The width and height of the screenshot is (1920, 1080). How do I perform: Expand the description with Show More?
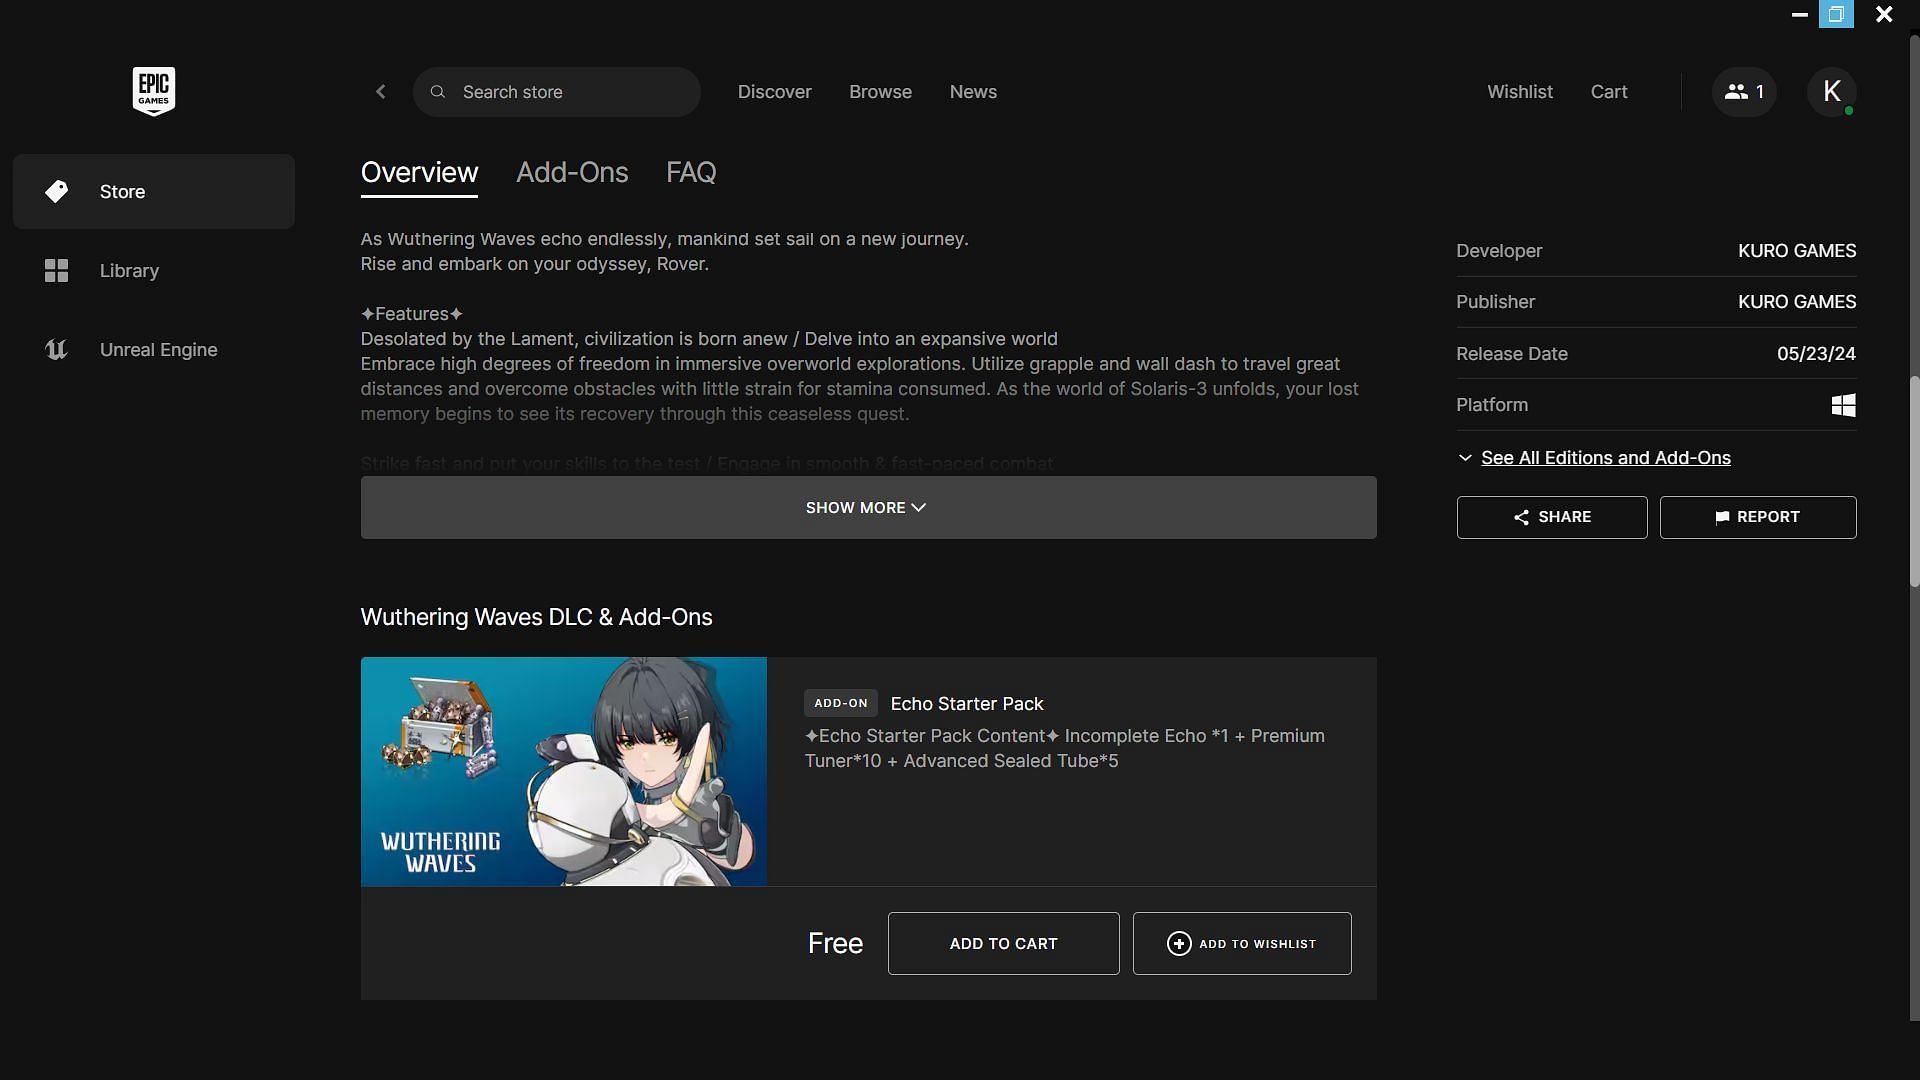coord(867,508)
